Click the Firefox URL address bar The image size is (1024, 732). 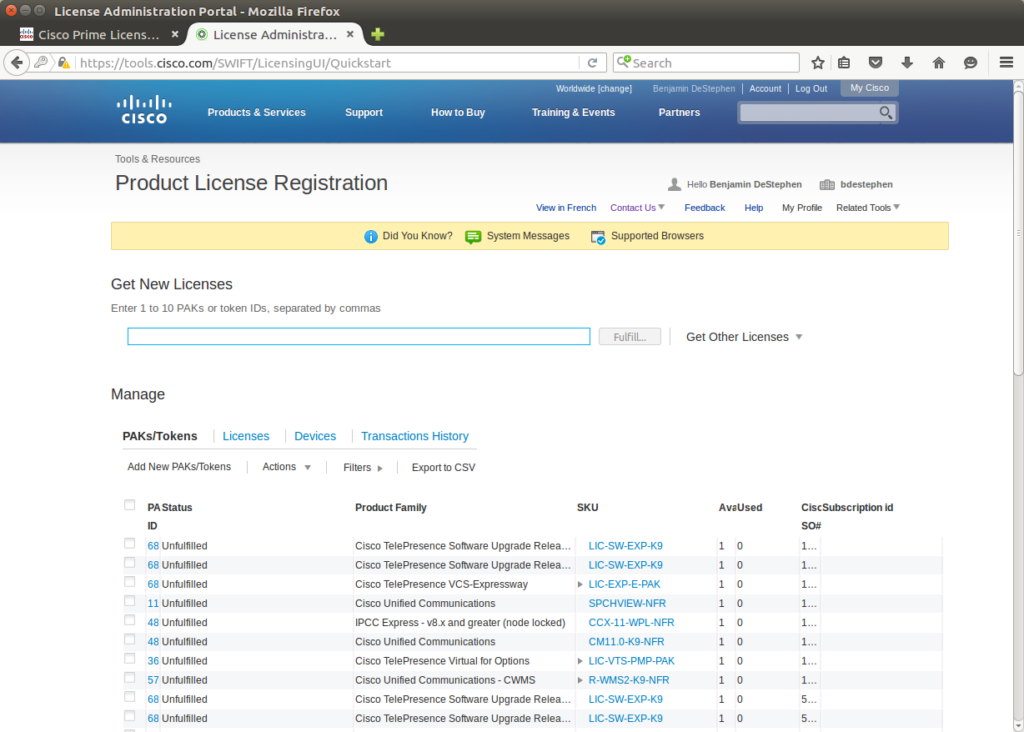[x=328, y=63]
